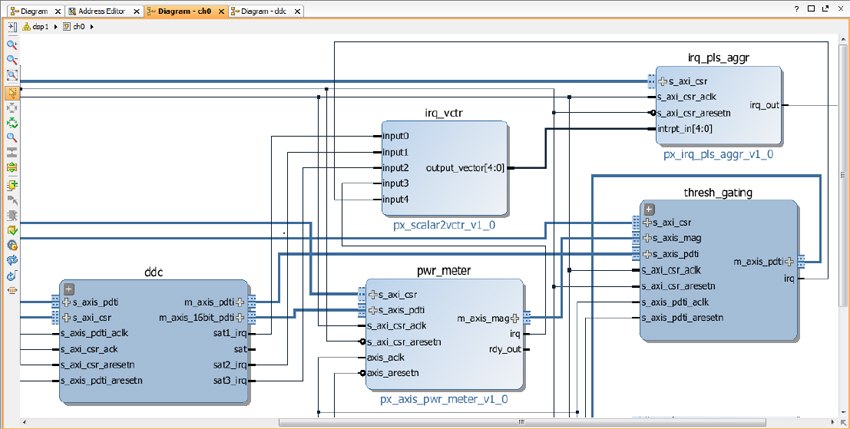
Task: Click the Validate Design checkmark icon
Action: pos(12,230)
